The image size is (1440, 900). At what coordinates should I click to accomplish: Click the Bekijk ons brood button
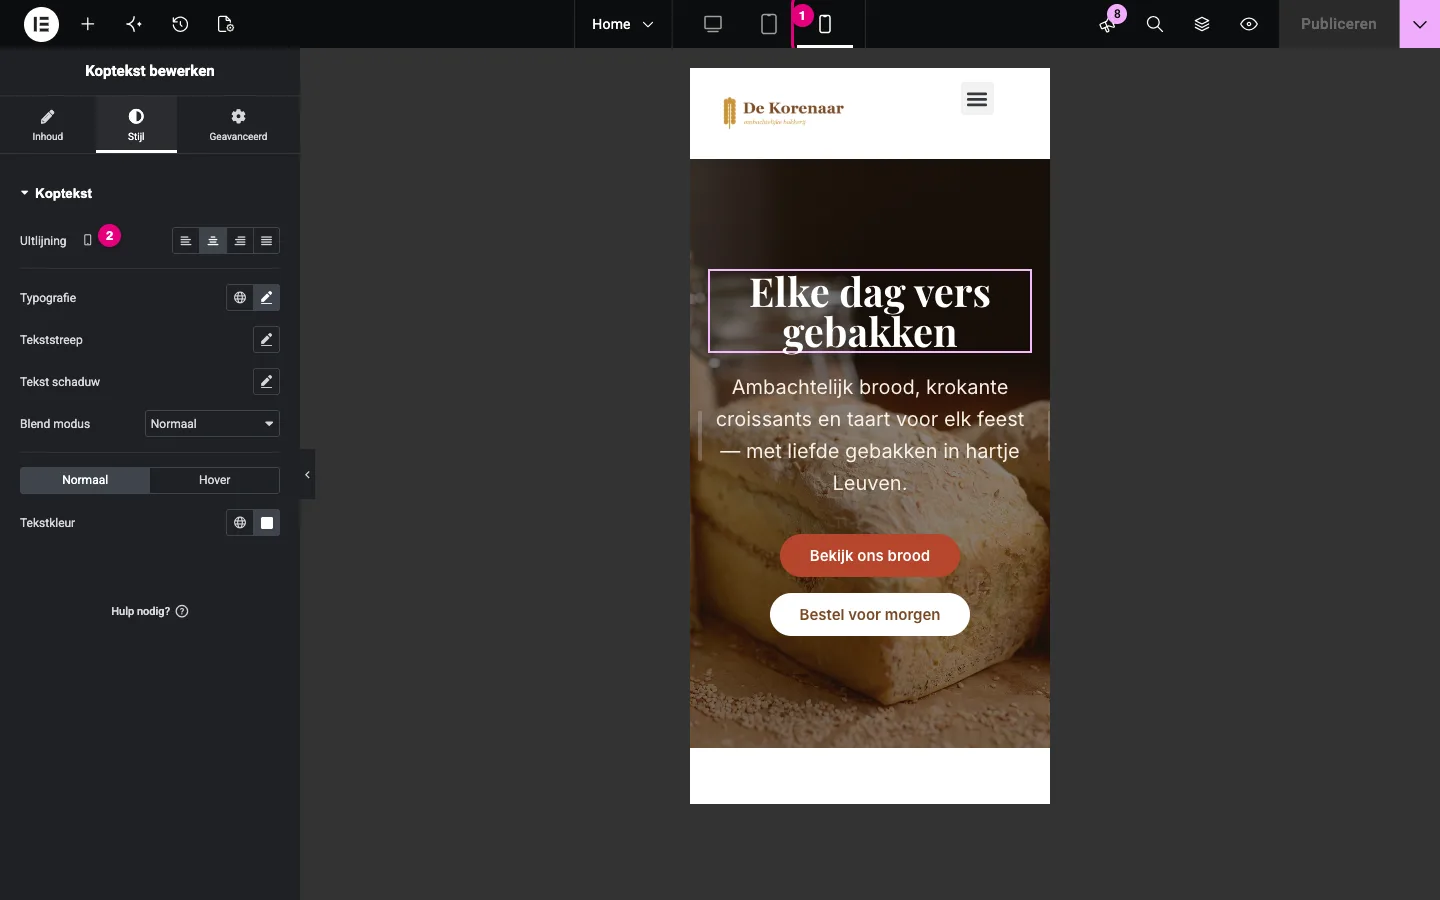click(x=870, y=556)
